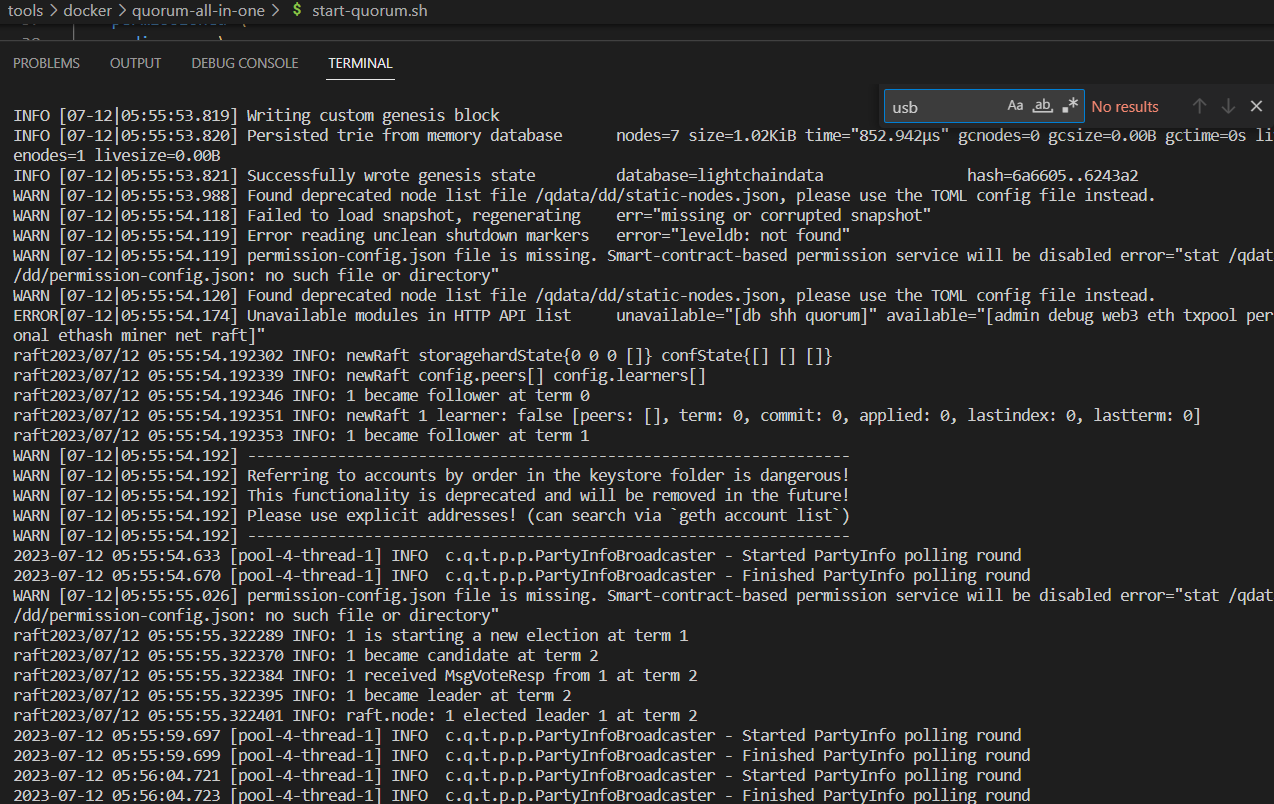Switch to the PROBLEMS tab
The height and width of the screenshot is (804, 1274).
[46, 62]
